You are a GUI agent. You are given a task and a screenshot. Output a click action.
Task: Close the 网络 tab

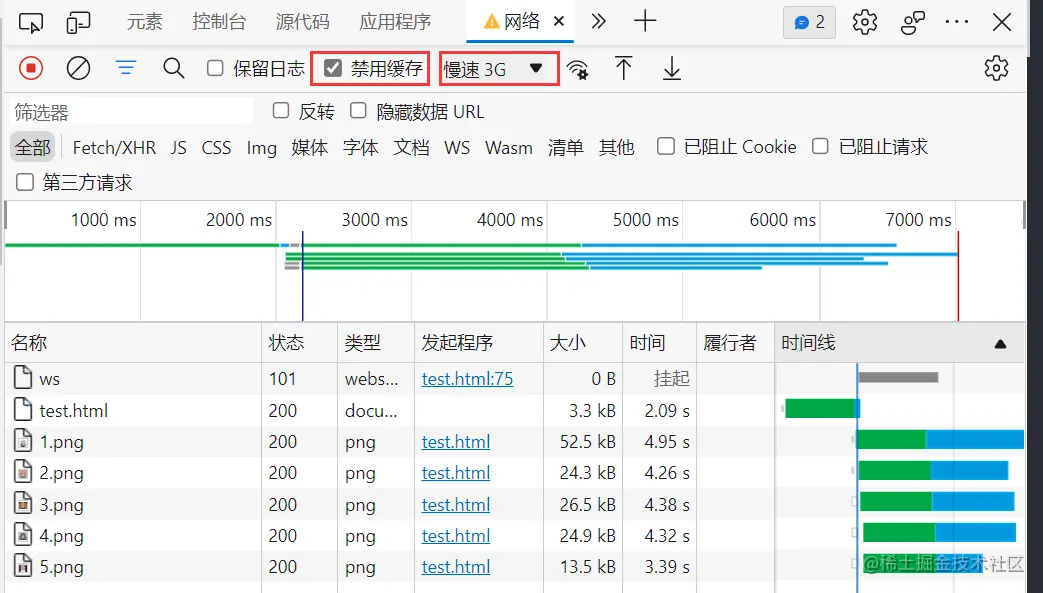tap(559, 21)
